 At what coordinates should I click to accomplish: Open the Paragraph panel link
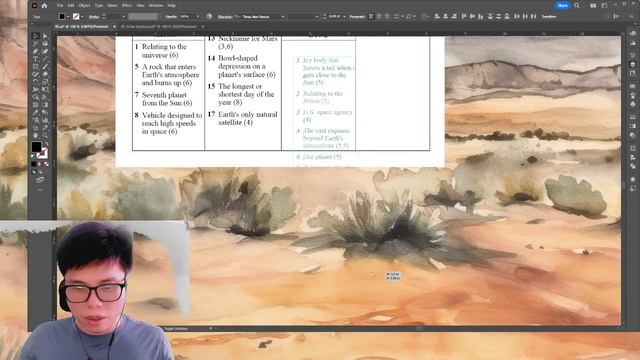(357, 17)
